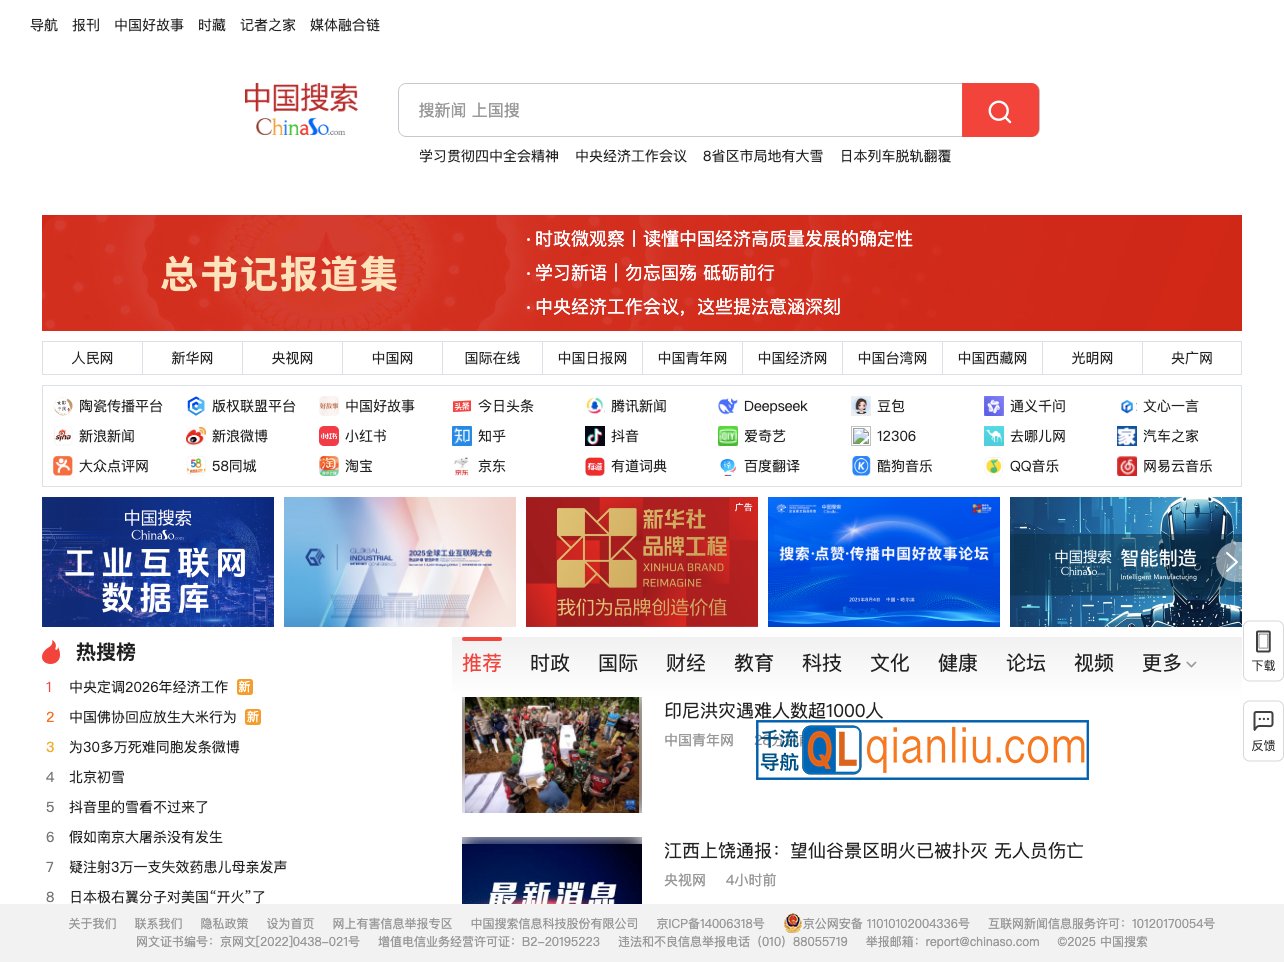Select the 淘宝 Taobao icon
Image resolution: width=1284 pixels, height=962 pixels.
[328, 466]
